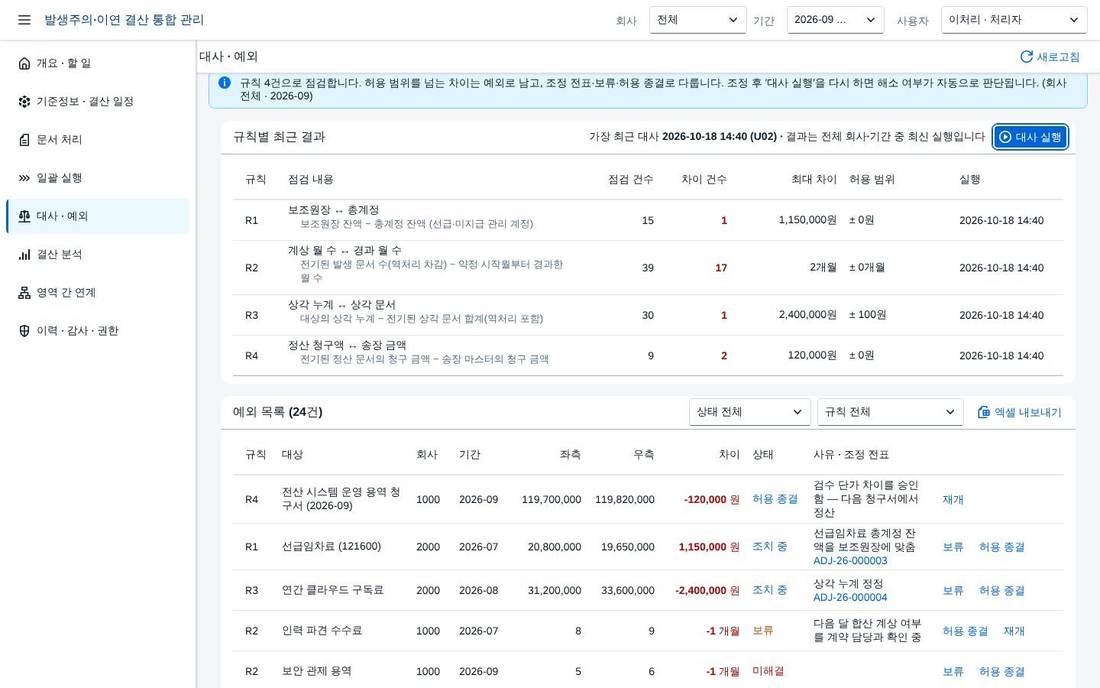The width and height of the screenshot is (1100, 688).
Task: Click 허용 종결 on 선급임차료 row
Action: point(1001,547)
